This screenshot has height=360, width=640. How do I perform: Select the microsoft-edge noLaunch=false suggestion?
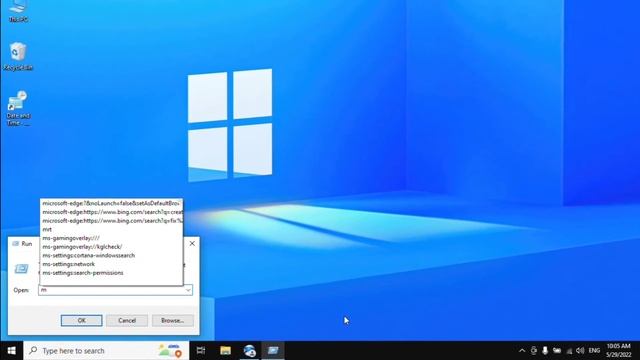click(111, 203)
